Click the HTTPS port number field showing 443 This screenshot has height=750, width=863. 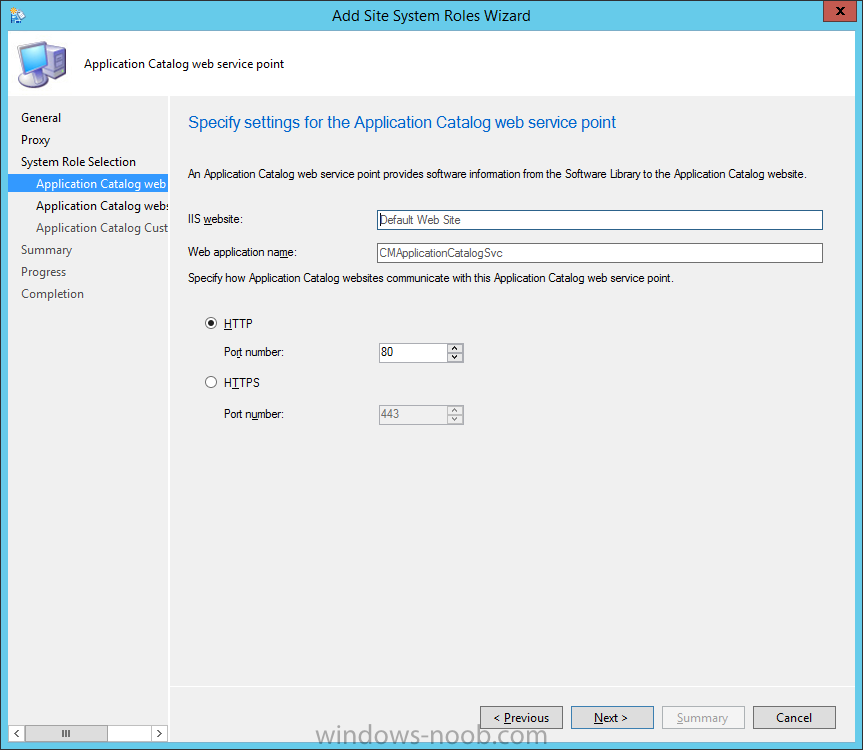tap(413, 415)
